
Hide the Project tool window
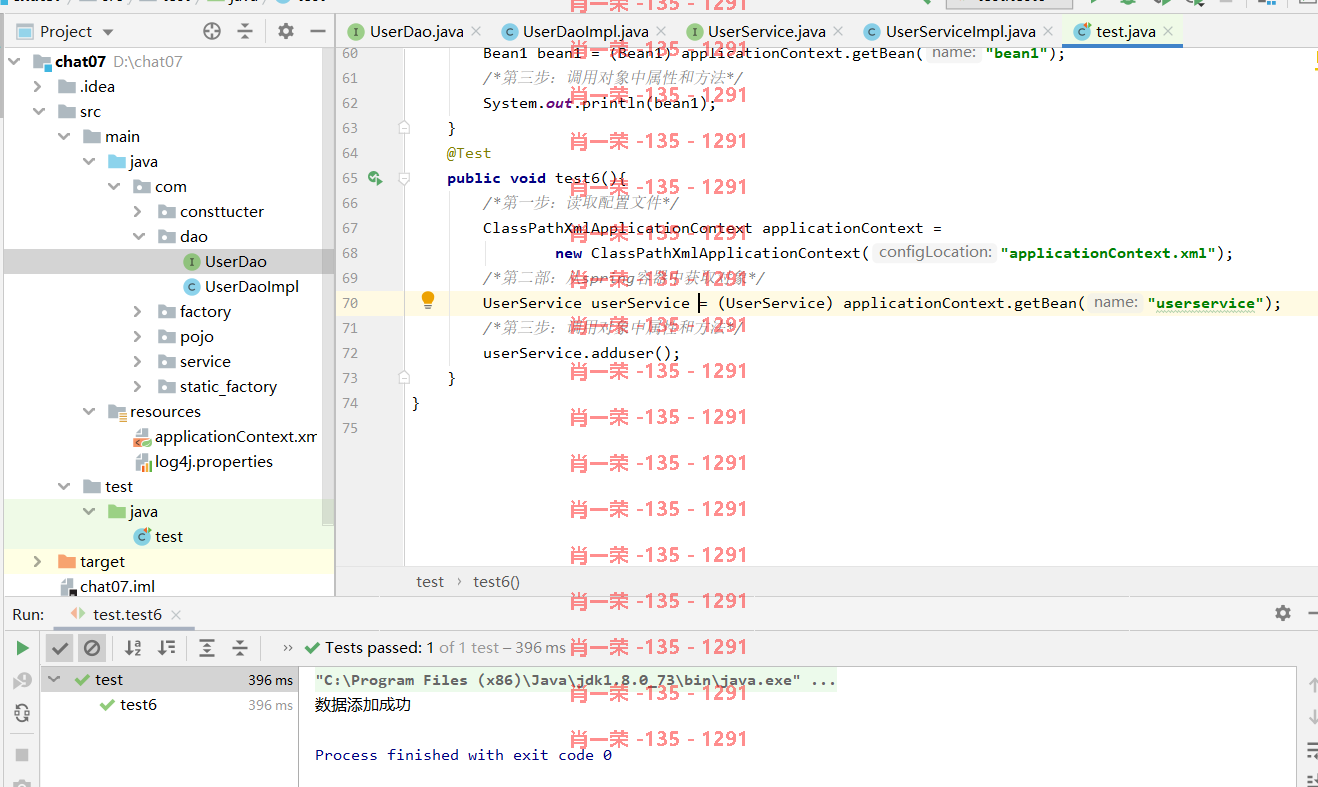tap(318, 31)
